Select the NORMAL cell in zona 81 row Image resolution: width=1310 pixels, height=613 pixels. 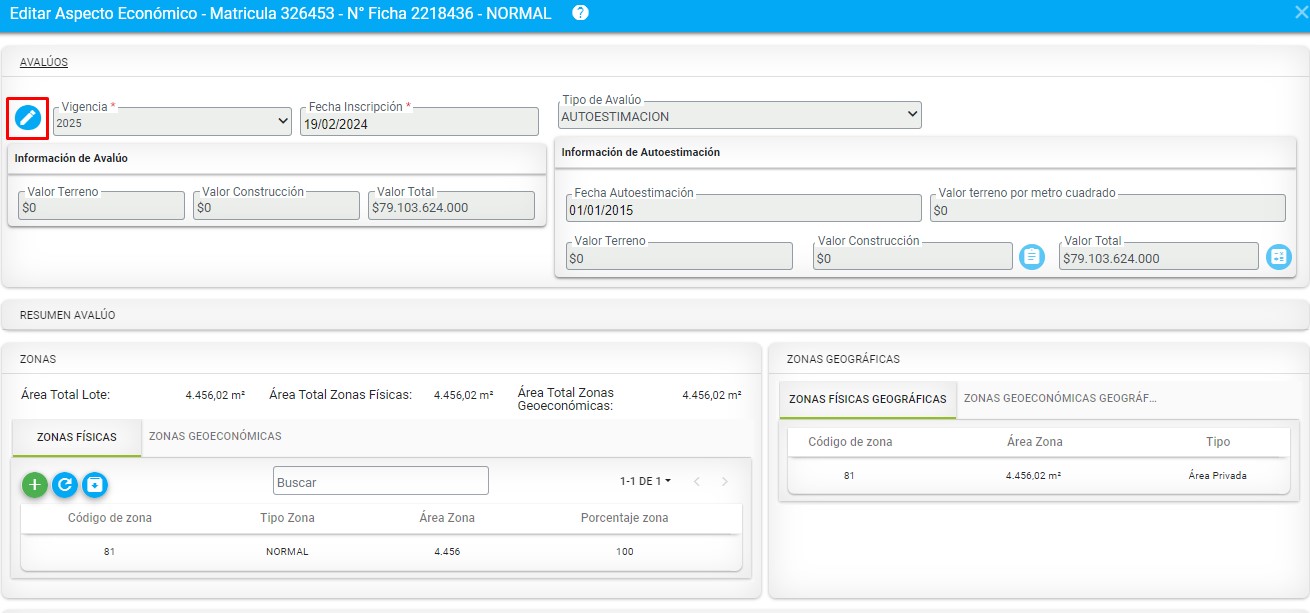coord(287,552)
